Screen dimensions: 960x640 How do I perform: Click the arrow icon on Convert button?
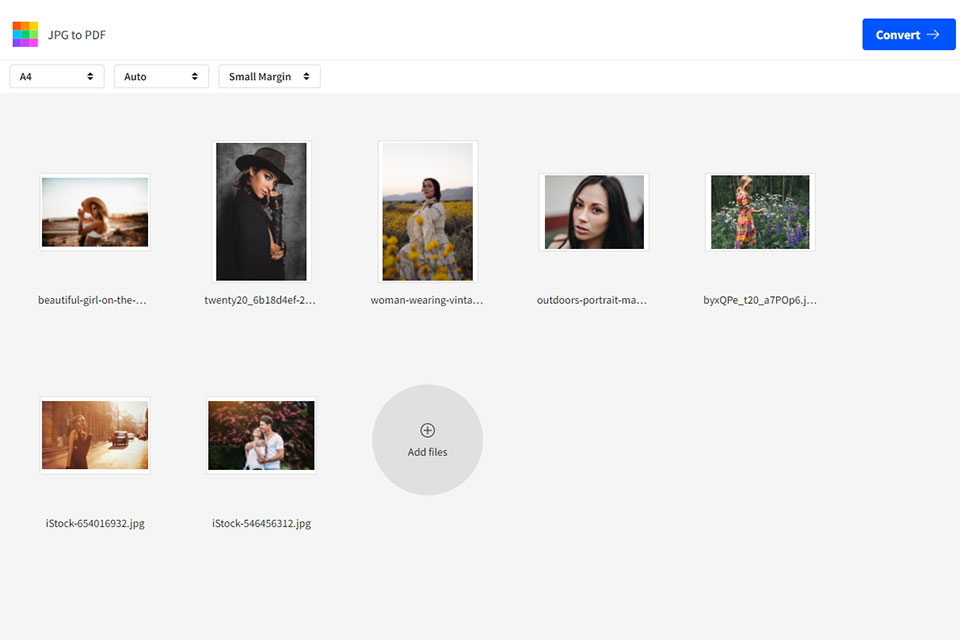coord(932,34)
